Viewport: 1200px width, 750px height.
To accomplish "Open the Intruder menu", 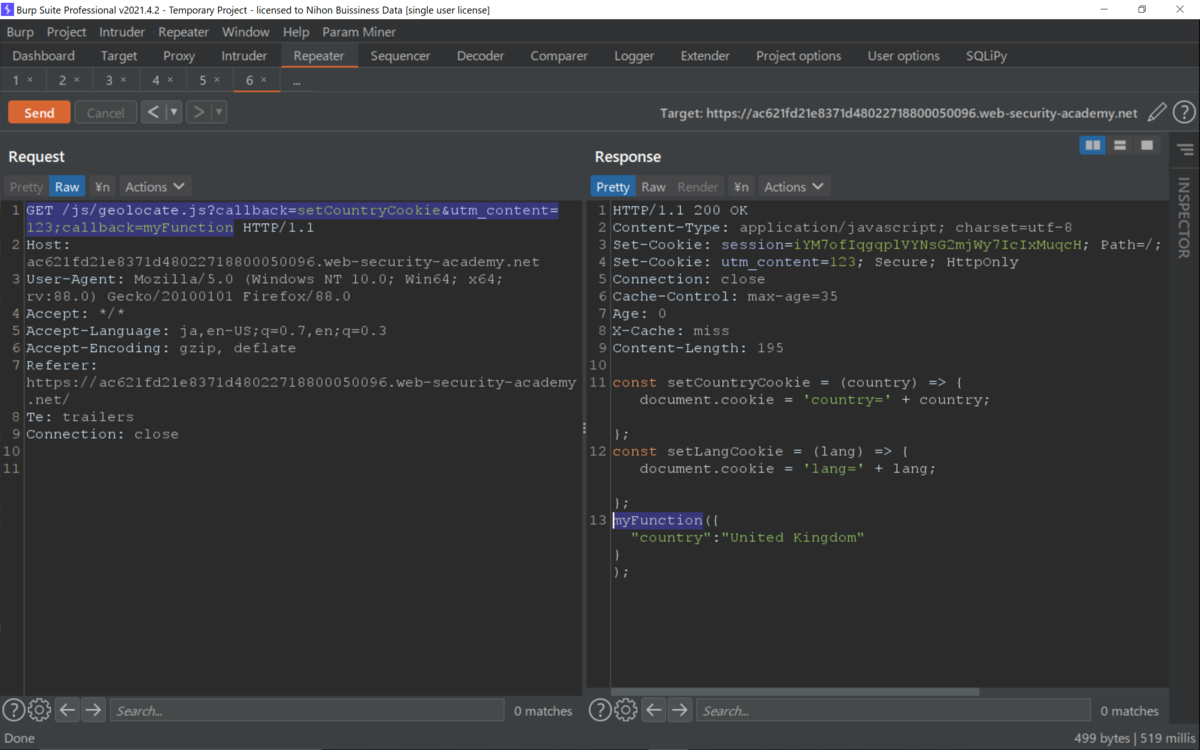I will (x=122, y=32).
